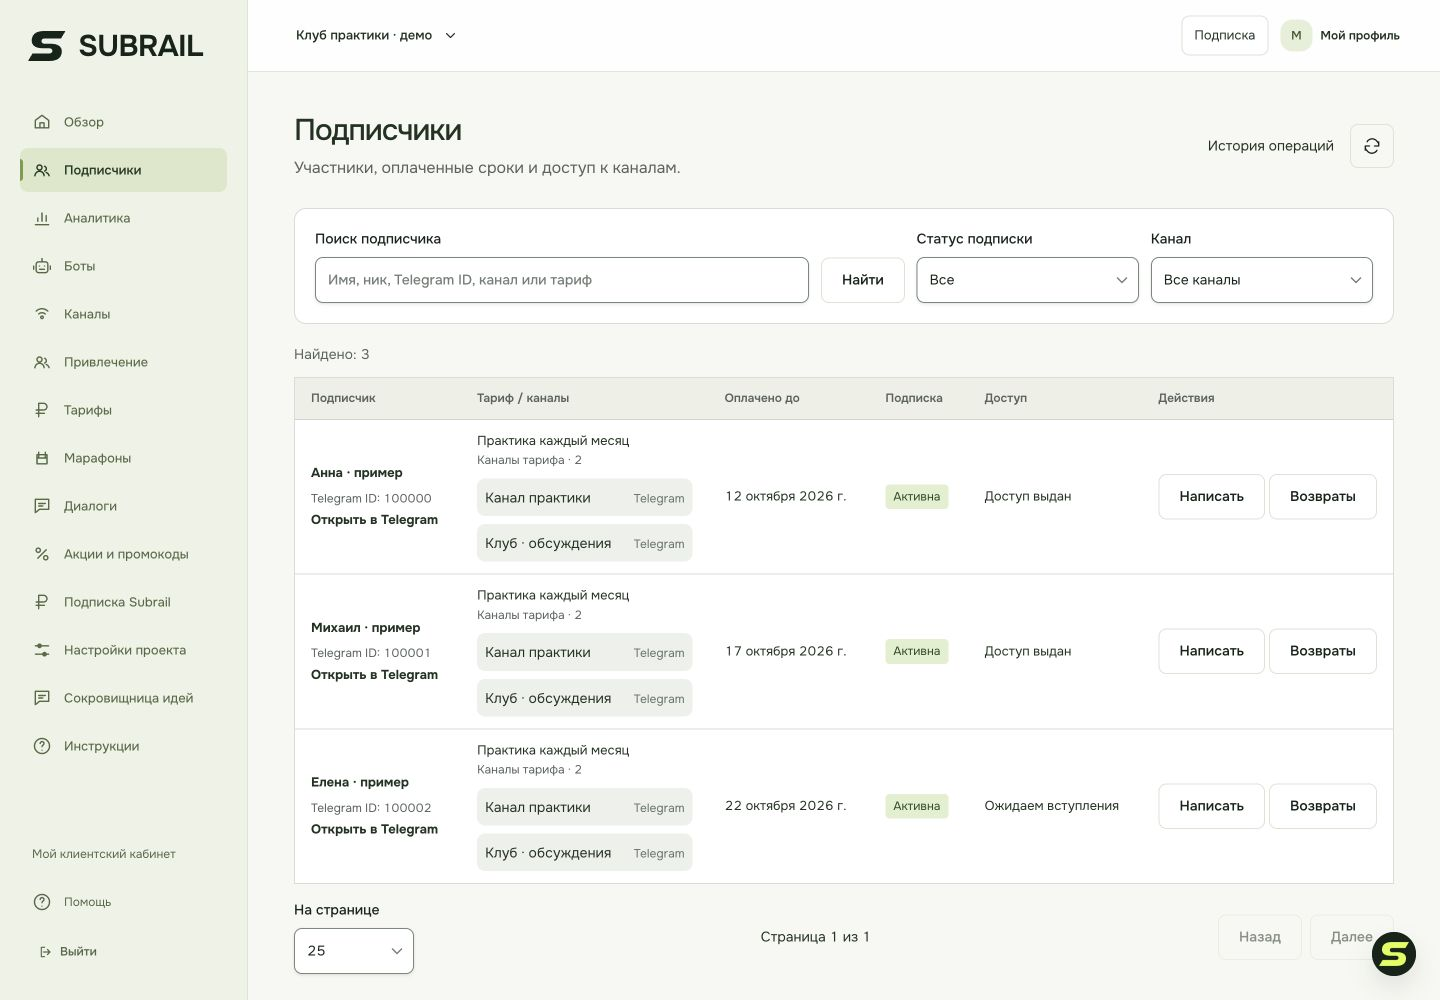1440x1000 pixels.
Task: Click Написать button for Анна
Action: click(1211, 497)
